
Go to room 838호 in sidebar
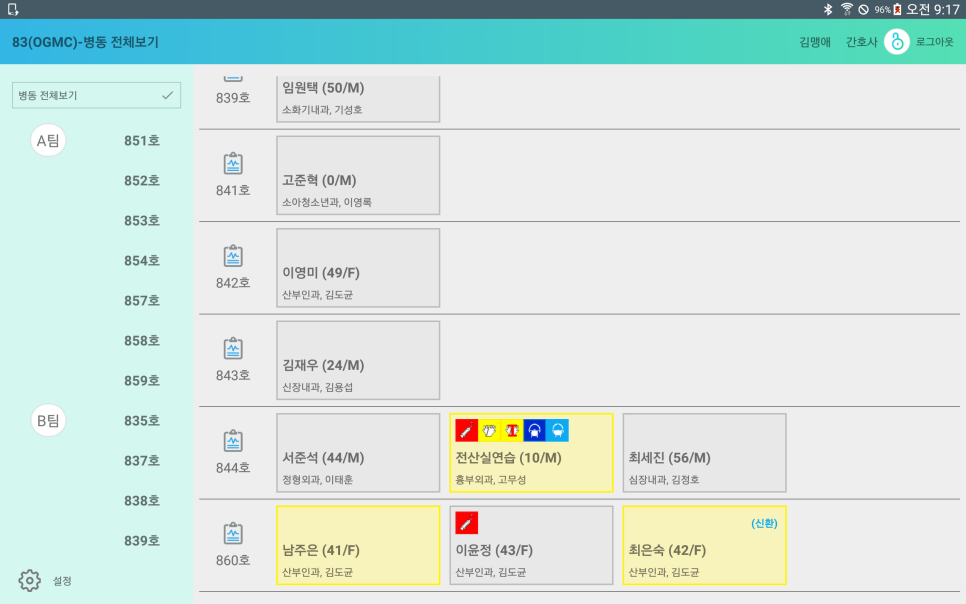142,500
